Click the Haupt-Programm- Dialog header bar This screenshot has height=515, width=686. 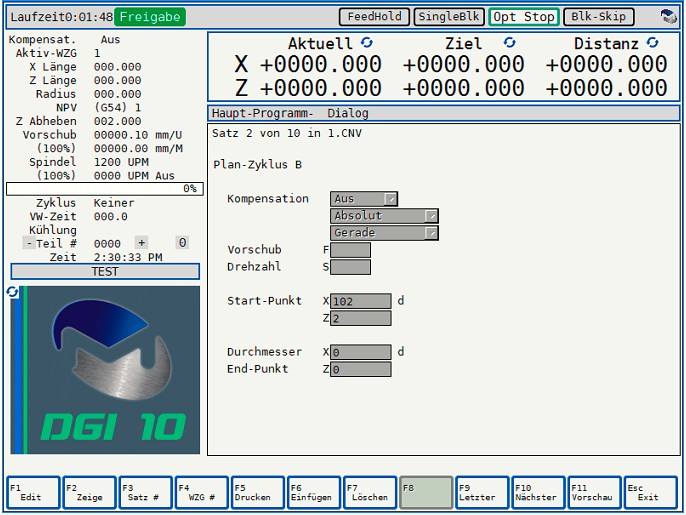pyautogui.click(x=444, y=113)
